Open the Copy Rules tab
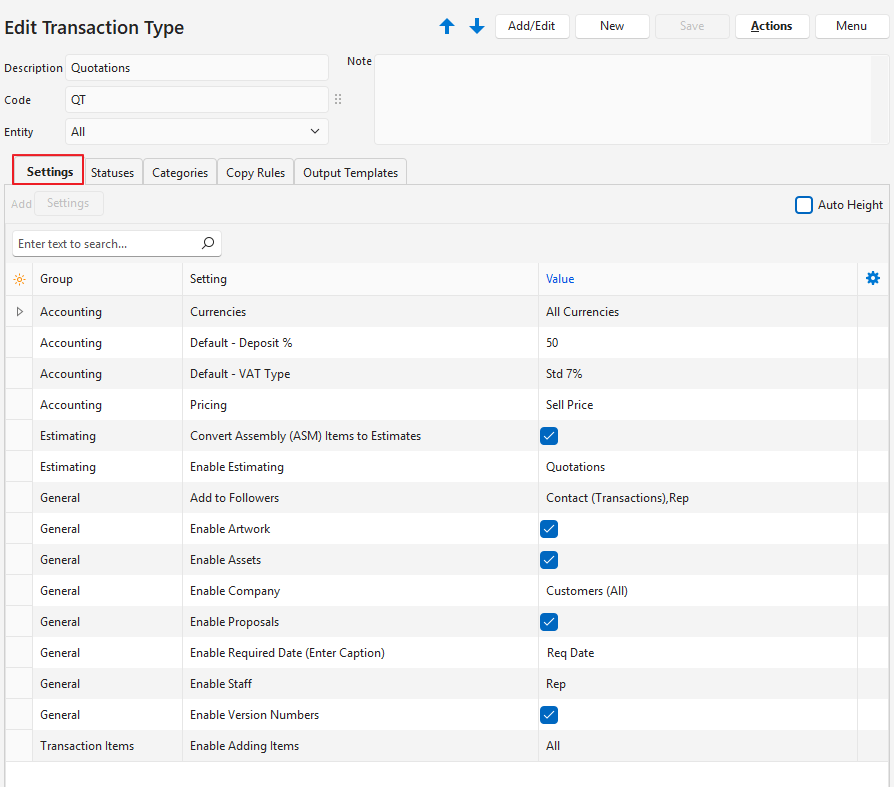The width and height of the screenshot is (894, 787). click(x=255, y=173)
